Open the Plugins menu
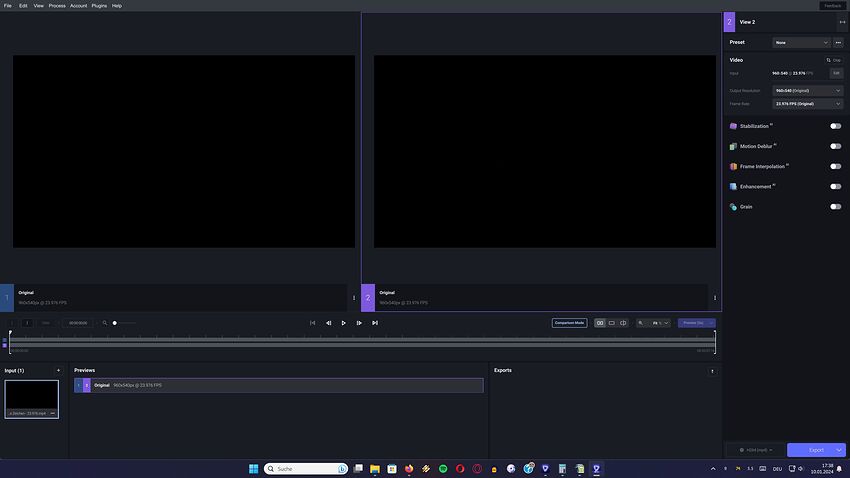Image resolution: width=850 pixels, height=478 pixels. [99, 6]
